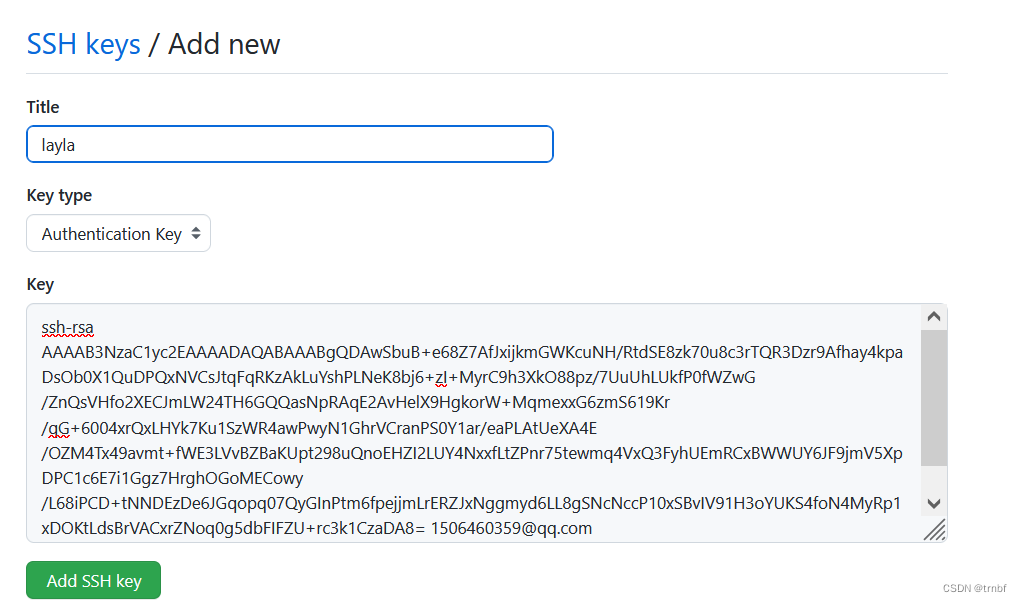This screenshot has height=602, width=1022.
Task: Click the "Key type" label
Action: coord(59,195)
